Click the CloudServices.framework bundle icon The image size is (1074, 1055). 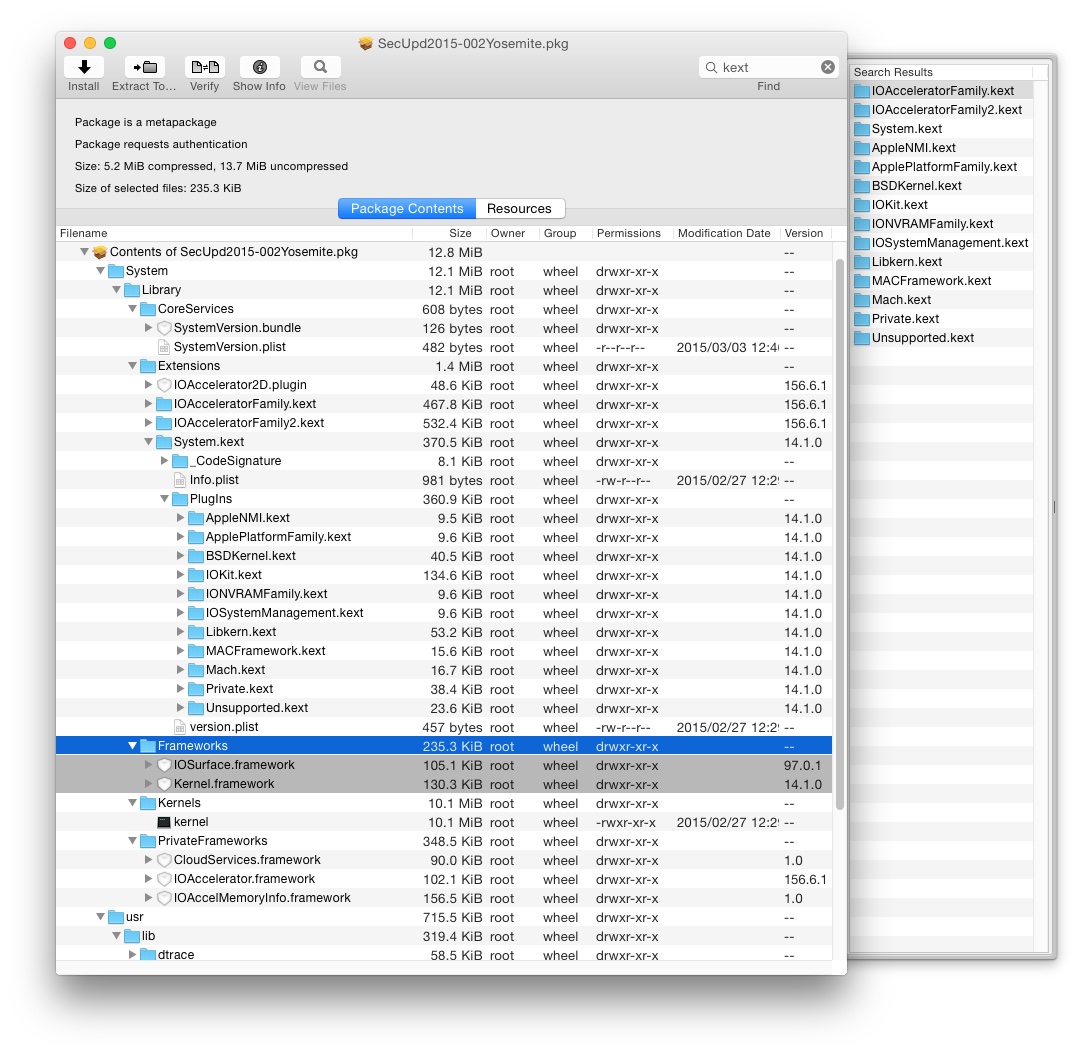[164, 860]
